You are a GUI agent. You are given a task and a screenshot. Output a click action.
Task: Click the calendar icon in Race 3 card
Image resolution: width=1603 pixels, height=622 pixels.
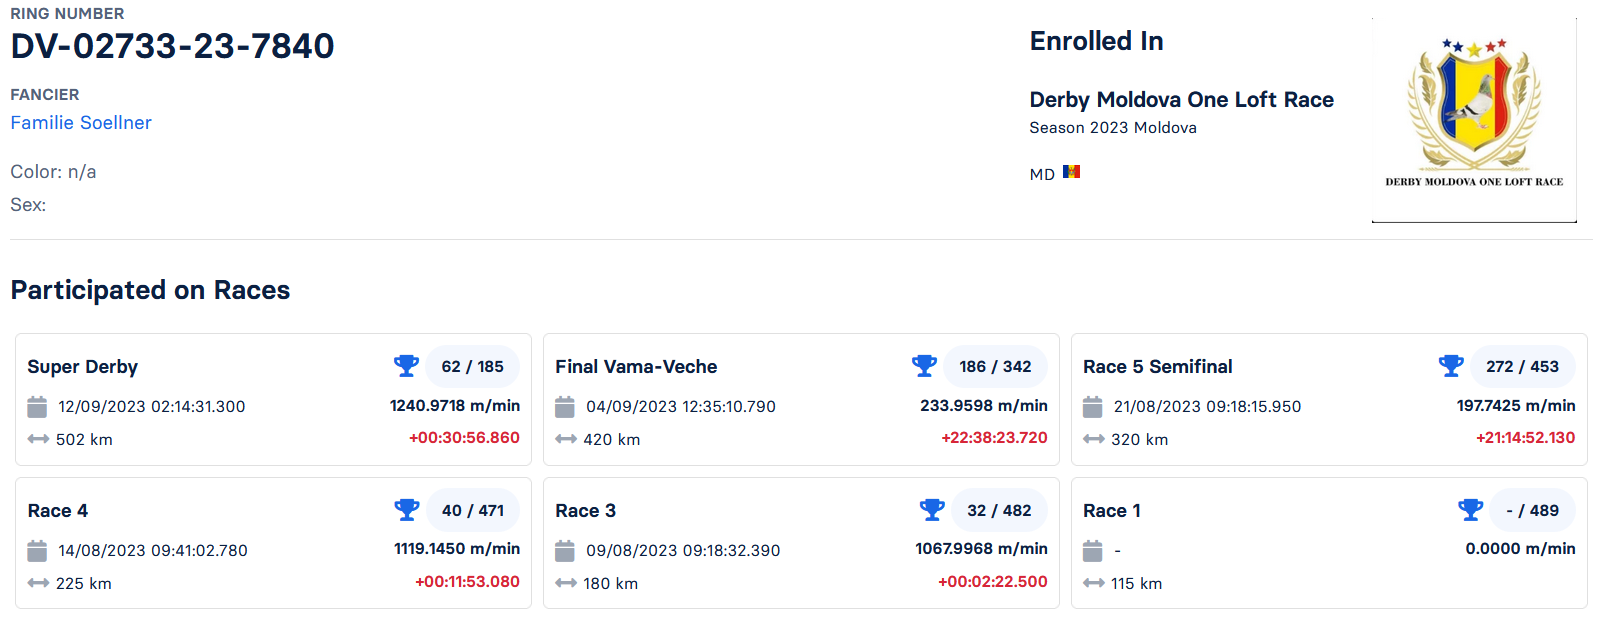(x=565, y=551)
